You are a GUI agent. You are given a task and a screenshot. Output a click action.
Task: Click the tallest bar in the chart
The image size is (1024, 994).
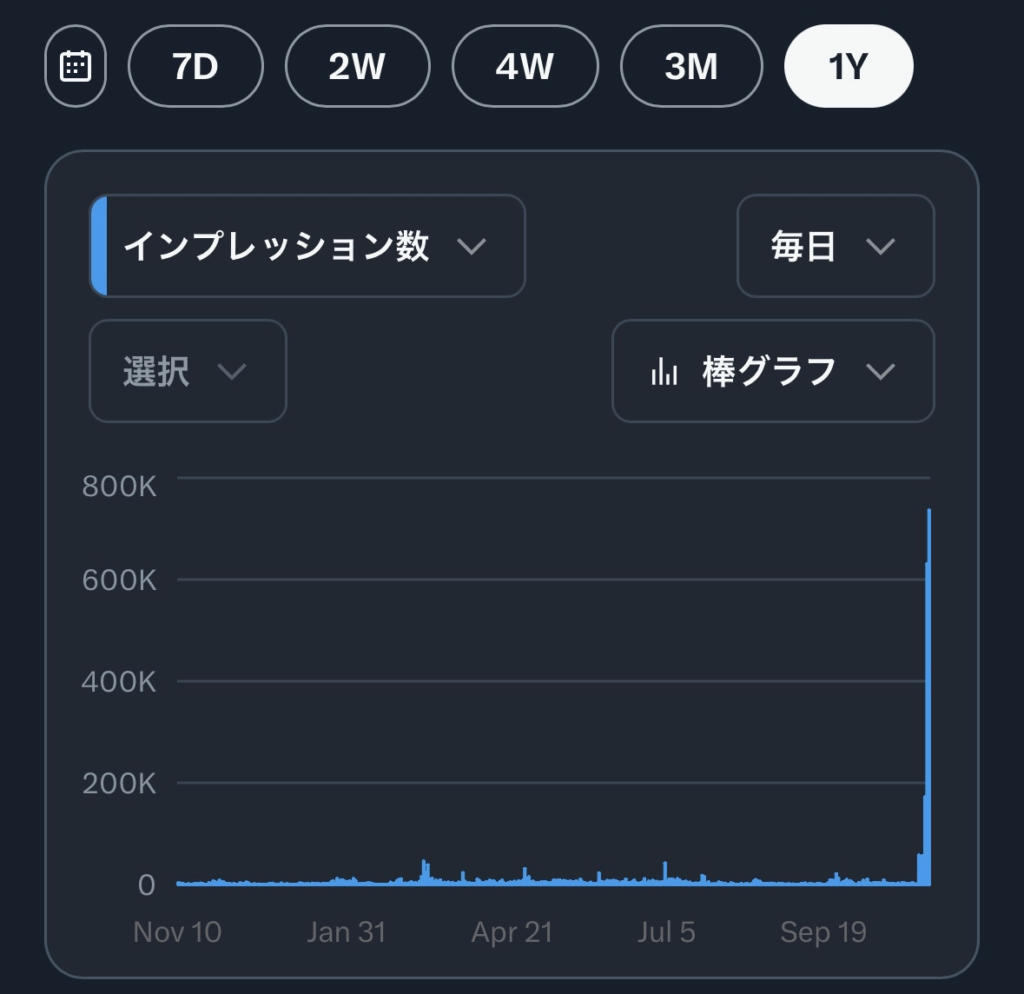coord(929,700)
